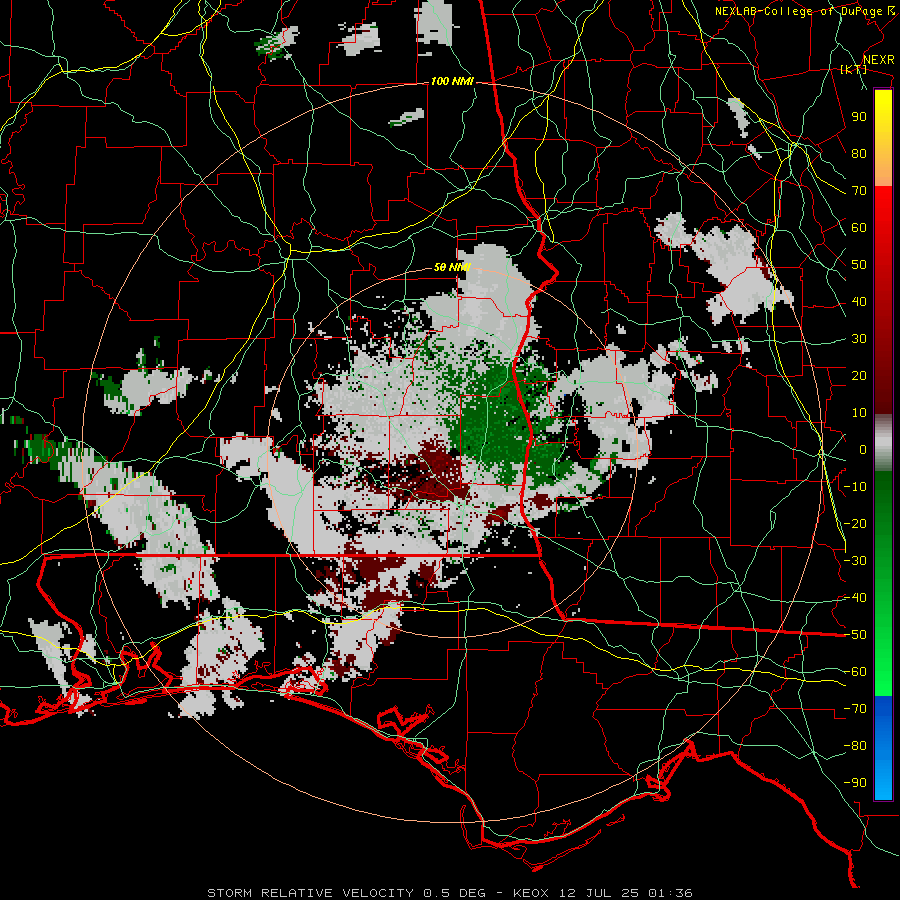
Task: Click the -50 value label on the velocity scale
Action: (x=855, y=634)
